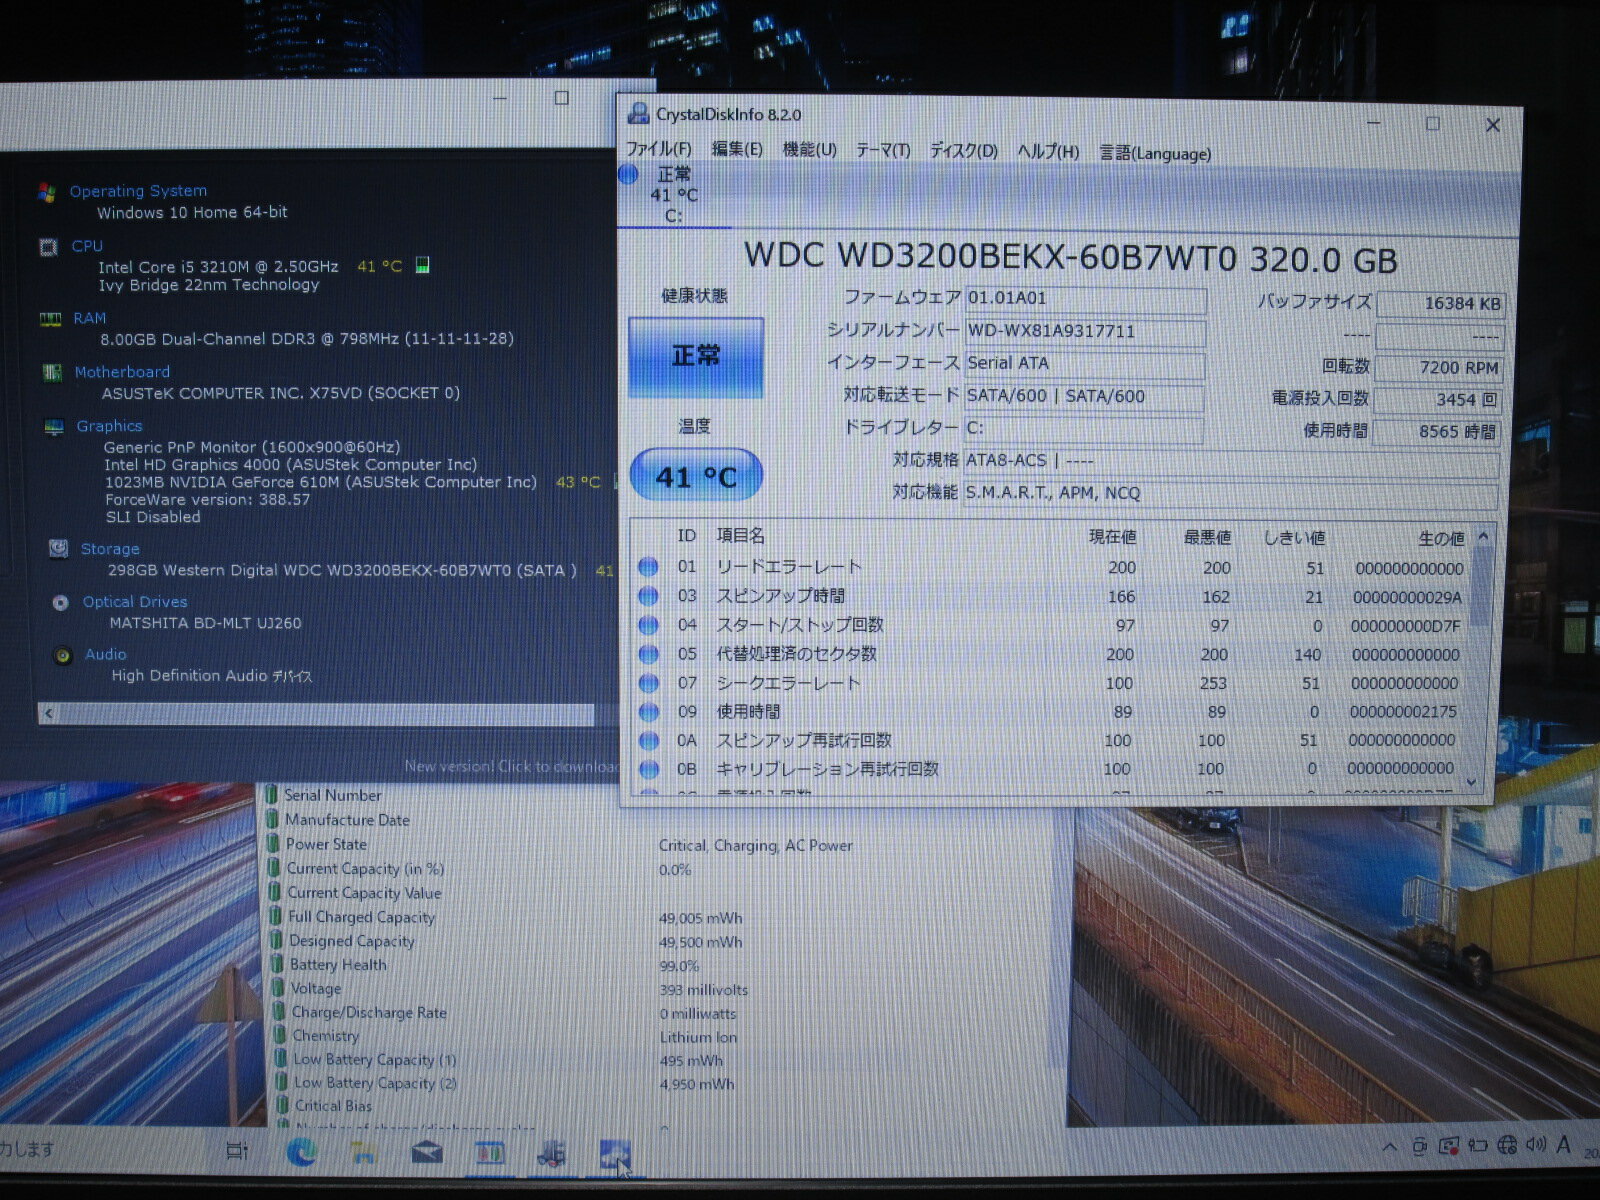Viewport: 1600px width, 1200px height.
Task: Open Microsoft Edge from the taskbar
Action: click(x=301, y=1153)
